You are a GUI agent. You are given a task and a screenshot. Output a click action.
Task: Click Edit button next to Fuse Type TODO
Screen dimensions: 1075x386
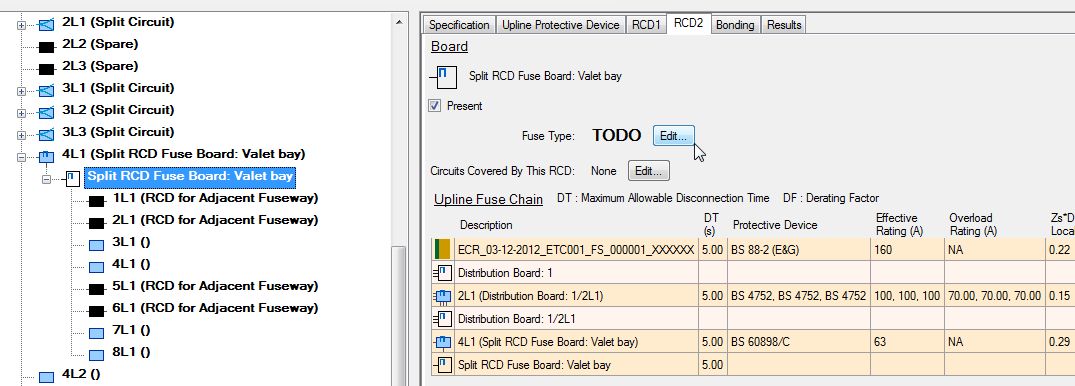(673, 136)
